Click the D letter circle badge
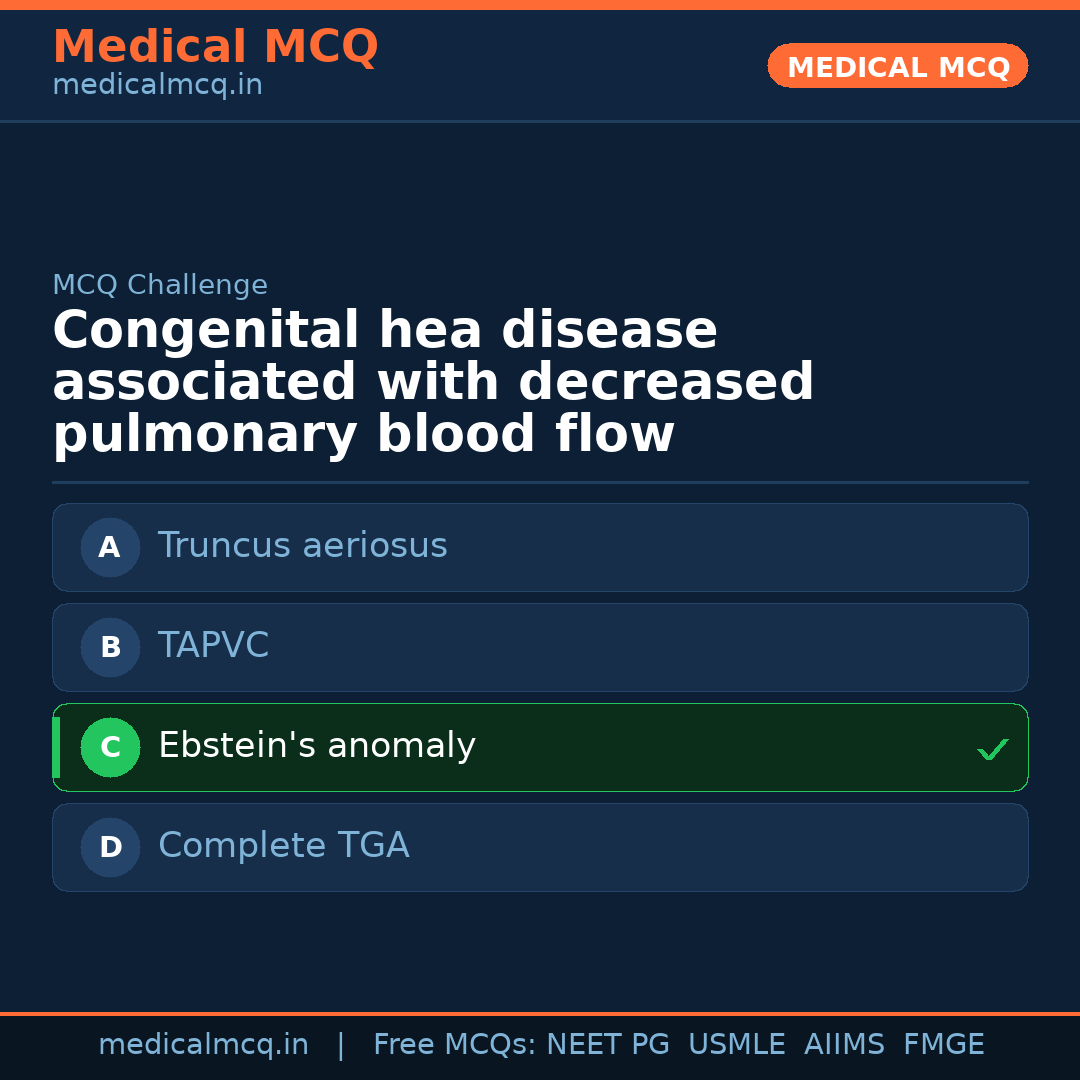Image resolution: width=1080 pixels, height=1080 pixels. pos(110,847)
